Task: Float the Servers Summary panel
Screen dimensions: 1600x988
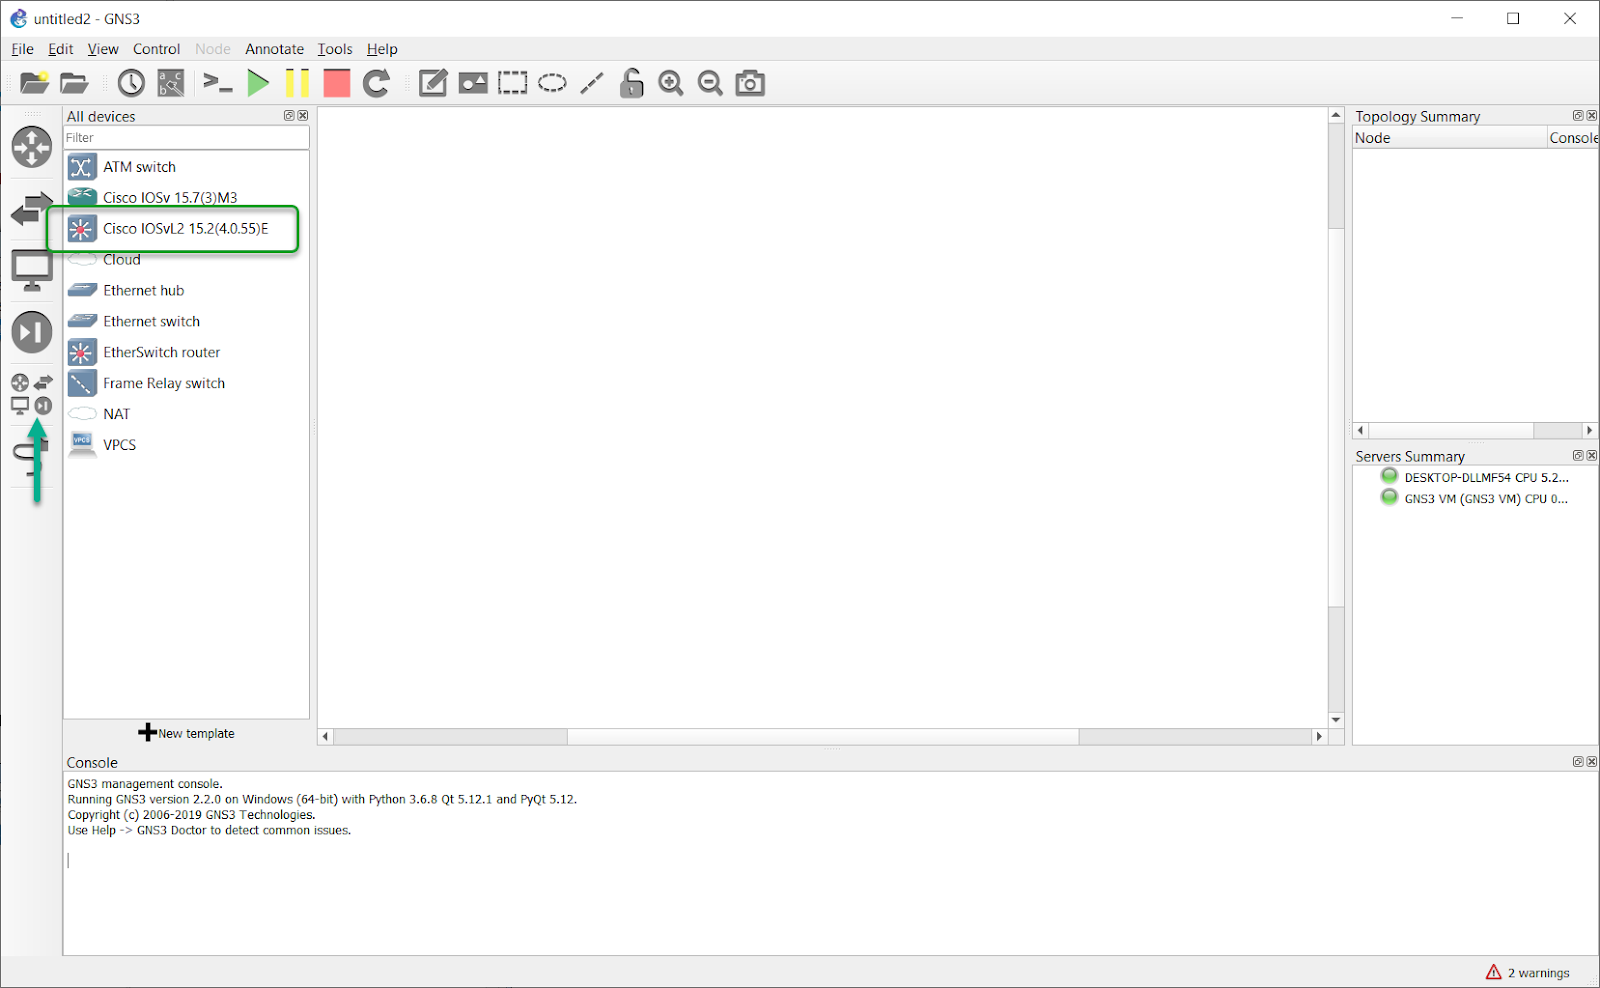Action: coord(1578,456)
